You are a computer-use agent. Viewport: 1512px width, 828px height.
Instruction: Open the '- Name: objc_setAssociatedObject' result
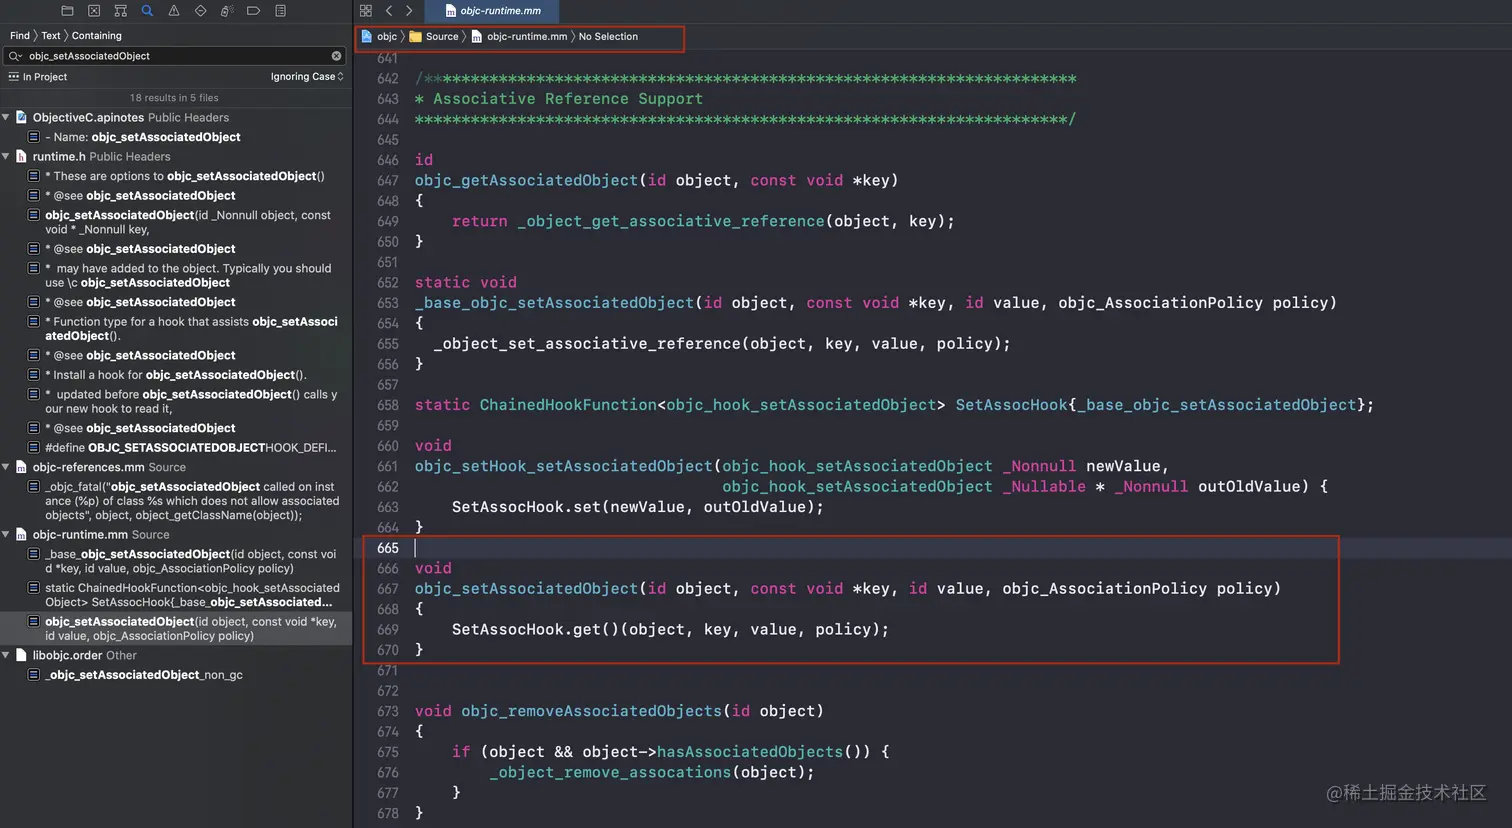point(176,137)
